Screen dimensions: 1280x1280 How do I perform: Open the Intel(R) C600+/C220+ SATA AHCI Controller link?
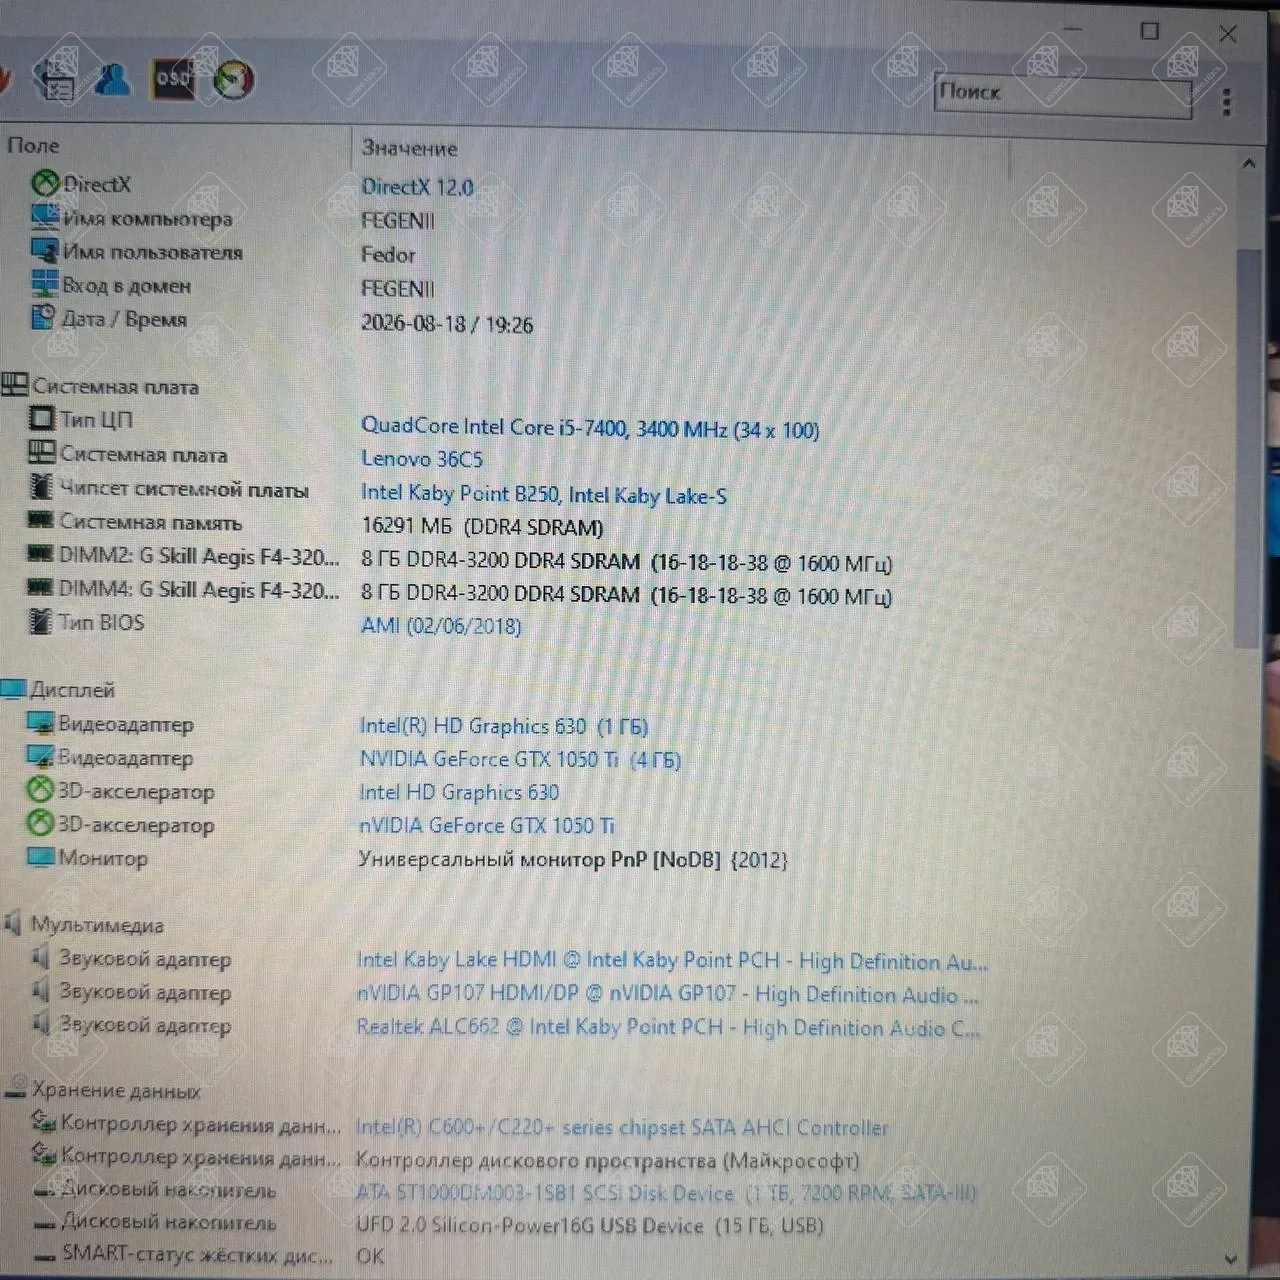pyautogui.click(x=622, y=1128)
